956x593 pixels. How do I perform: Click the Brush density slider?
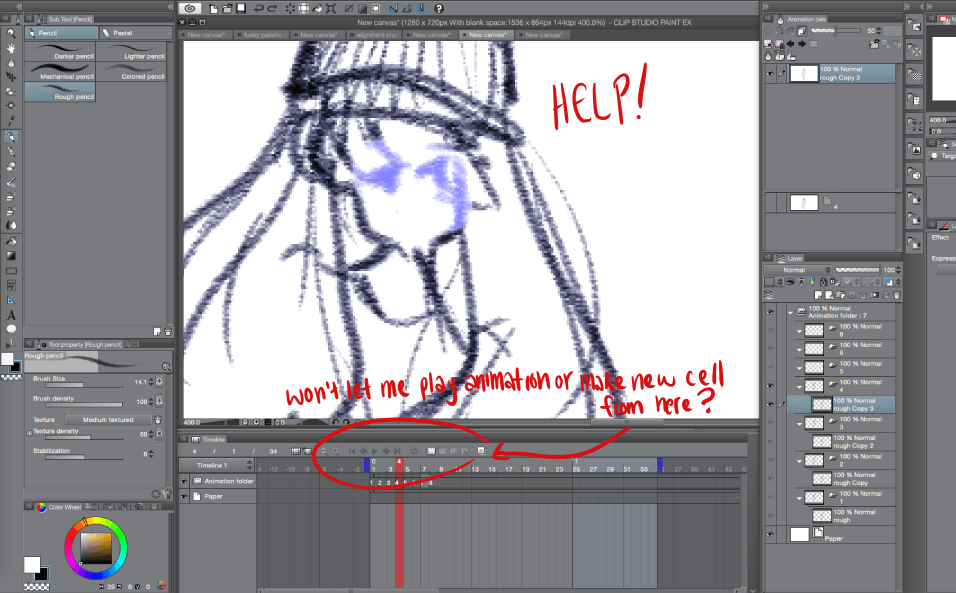tap(84, 404)
